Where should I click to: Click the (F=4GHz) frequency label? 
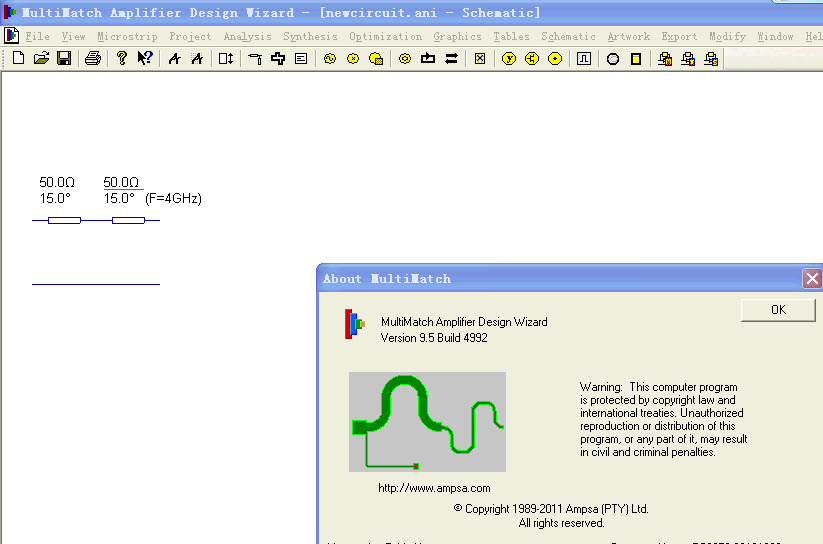(x=173, y=198)
